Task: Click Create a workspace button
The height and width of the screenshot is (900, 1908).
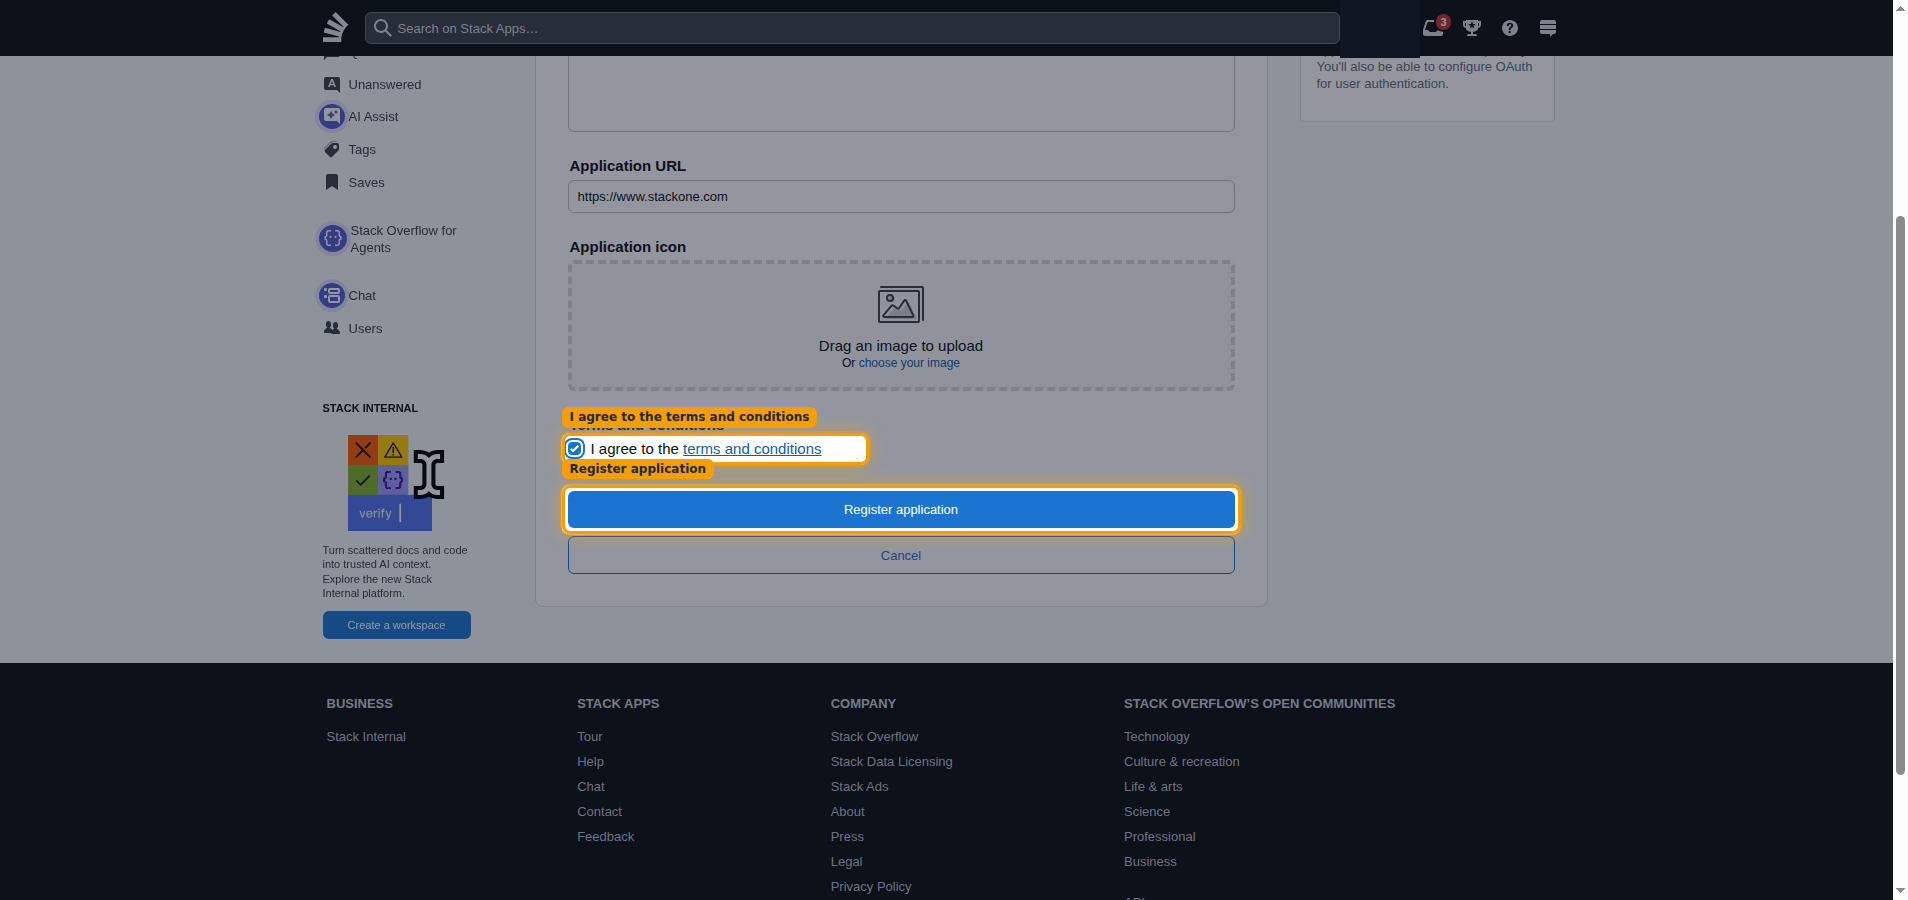Action: pyautogui.click(x=396, y=625)
